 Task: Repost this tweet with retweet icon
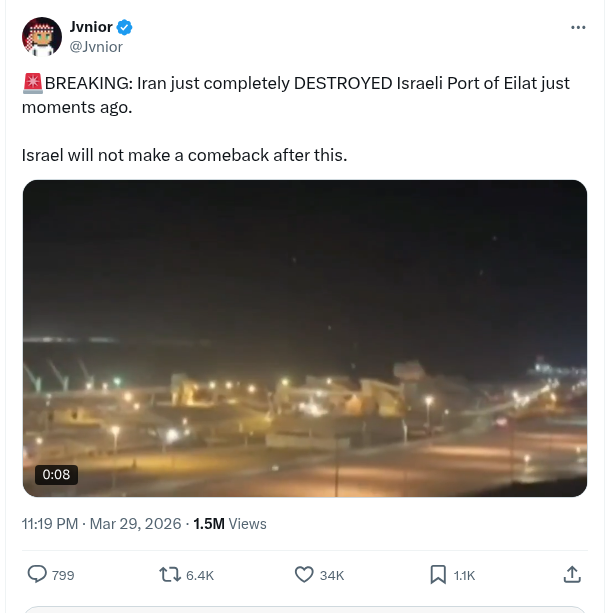(x=170, y=574)
